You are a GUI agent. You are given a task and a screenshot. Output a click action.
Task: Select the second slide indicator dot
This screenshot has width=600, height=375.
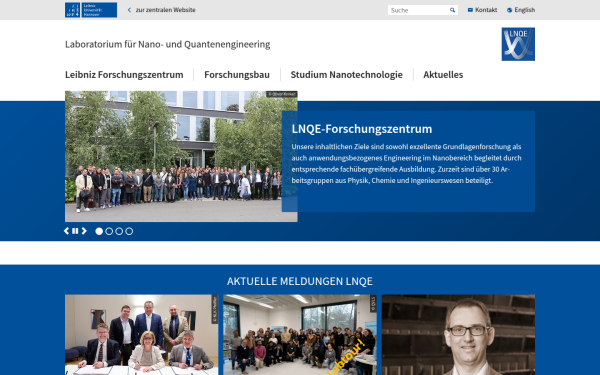[x=109, y=231]
